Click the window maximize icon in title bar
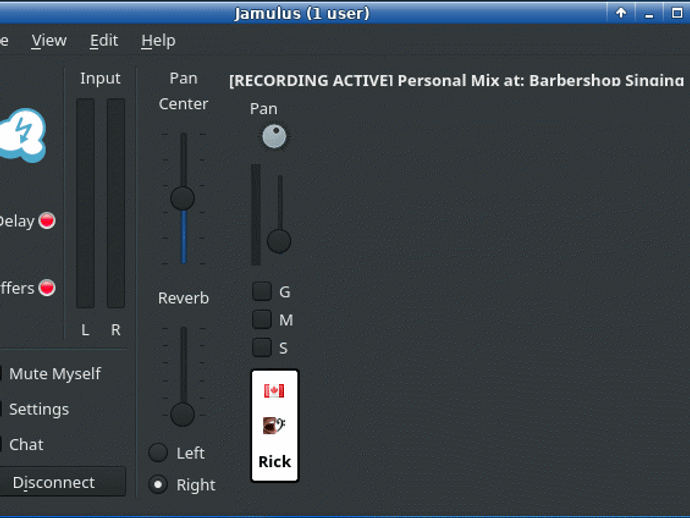This screenshot has width=690, height=518. pos(677,13)
